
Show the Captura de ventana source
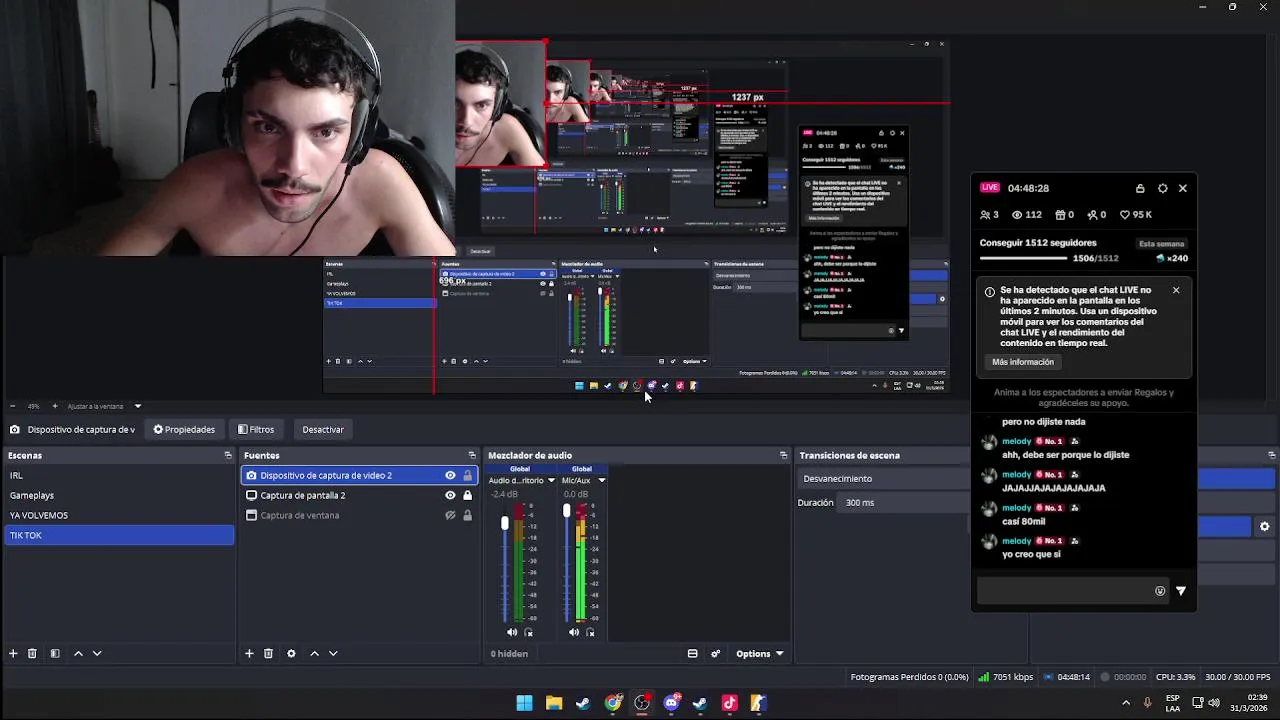(x=450, y=515)
